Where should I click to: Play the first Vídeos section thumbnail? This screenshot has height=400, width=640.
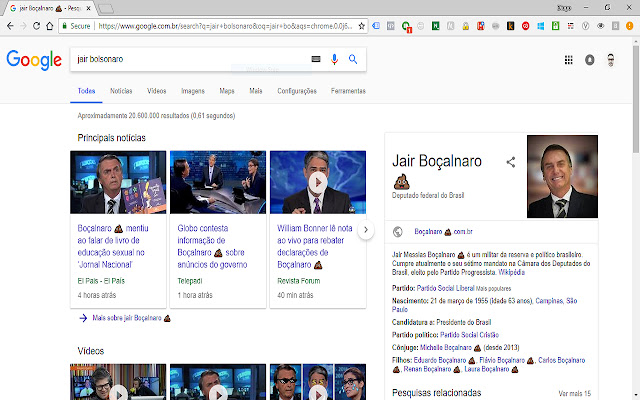click(x=118, y=382)
